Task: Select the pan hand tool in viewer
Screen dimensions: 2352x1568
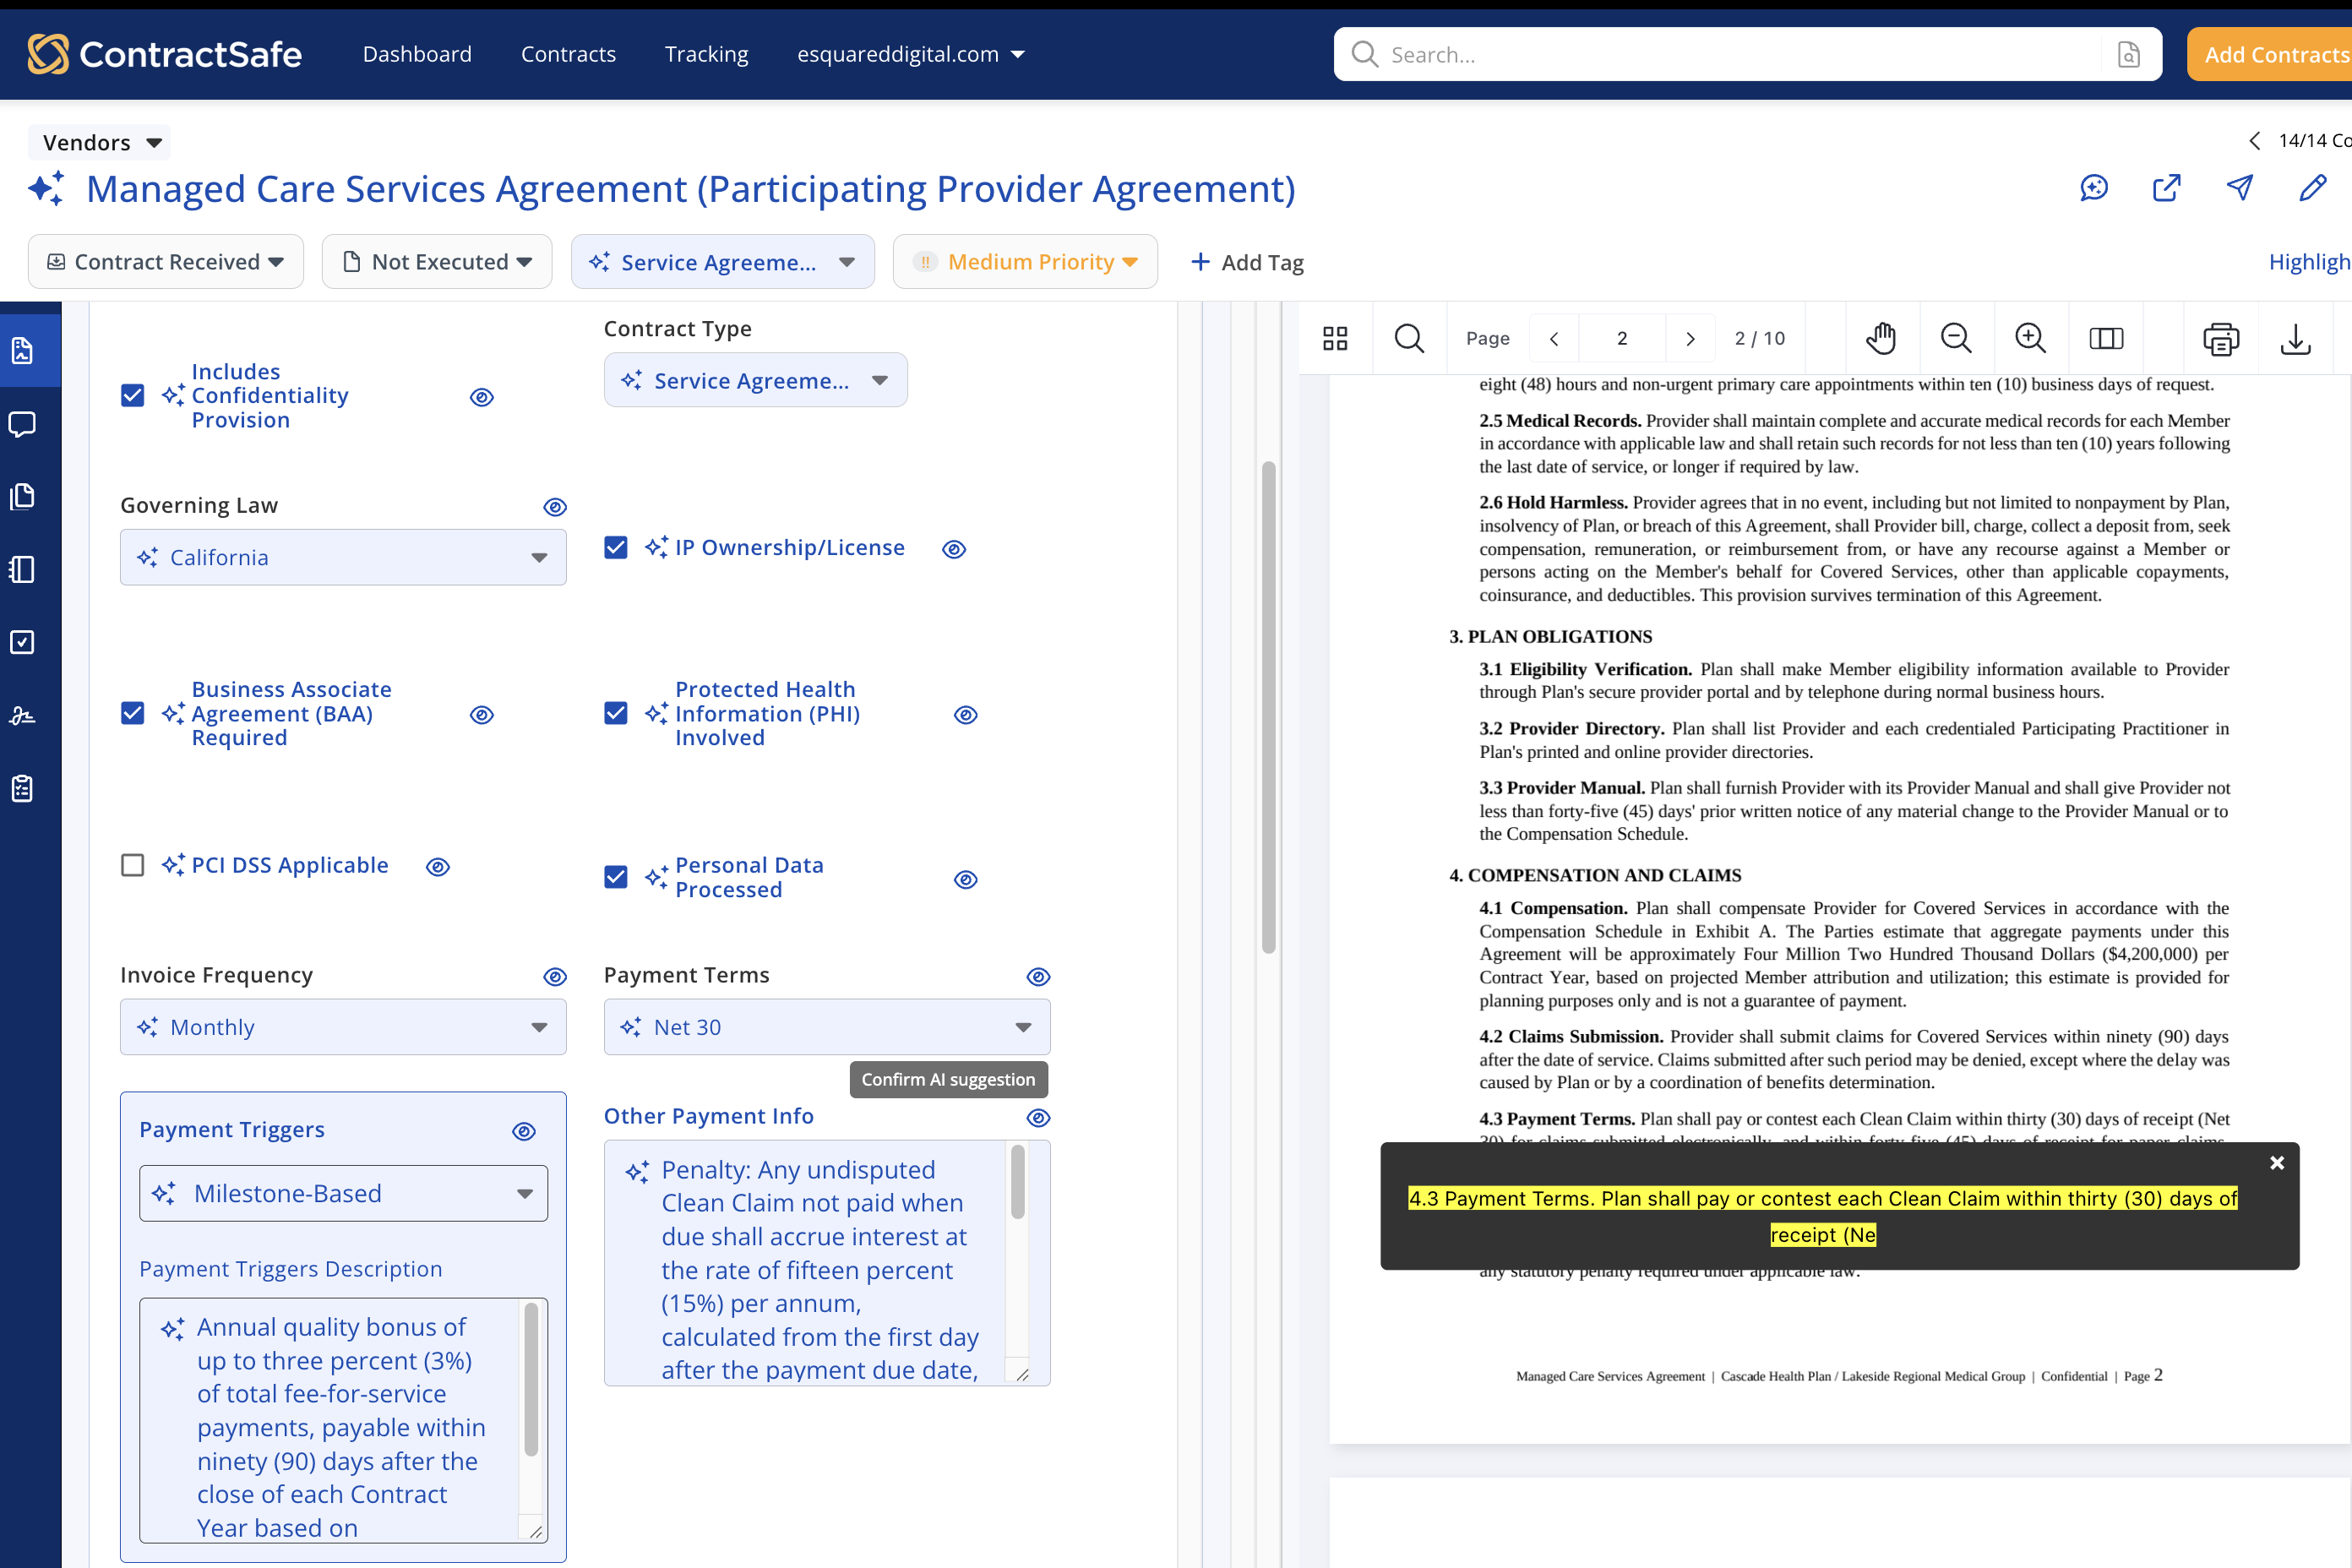Action: coord(1880,338)
